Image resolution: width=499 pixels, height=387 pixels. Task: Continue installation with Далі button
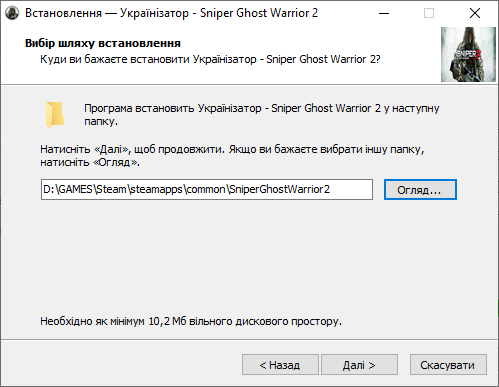coord(359,365)
